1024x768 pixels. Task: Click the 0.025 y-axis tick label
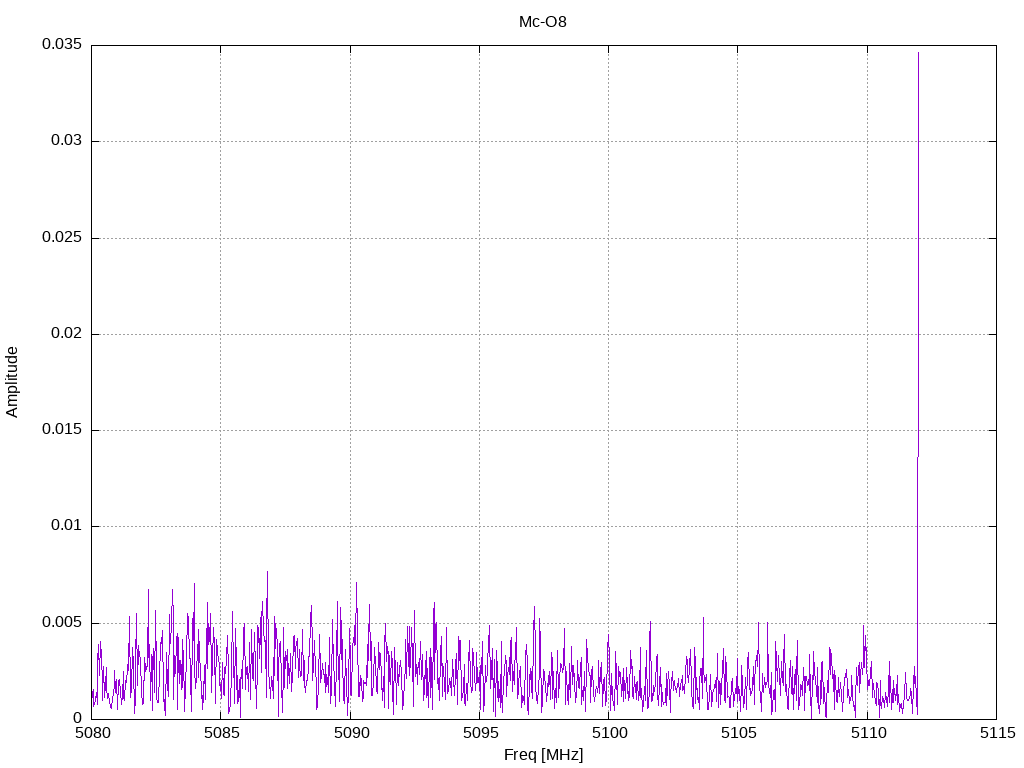point(61,238)
